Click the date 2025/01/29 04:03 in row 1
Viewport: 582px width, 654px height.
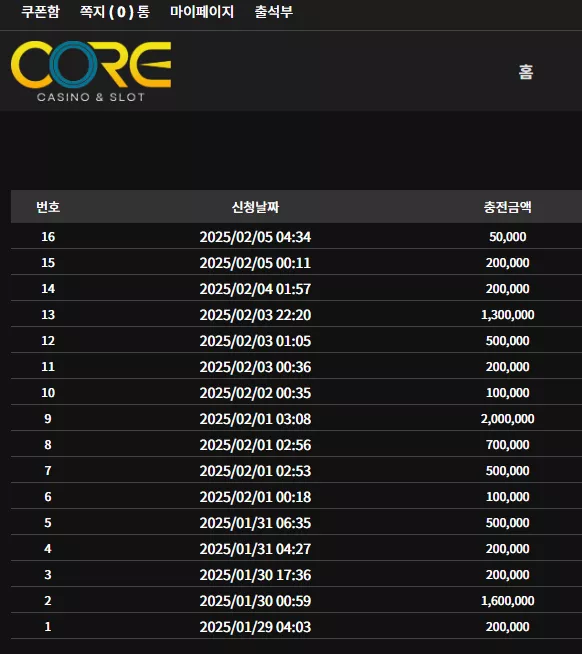coord(255,626)
